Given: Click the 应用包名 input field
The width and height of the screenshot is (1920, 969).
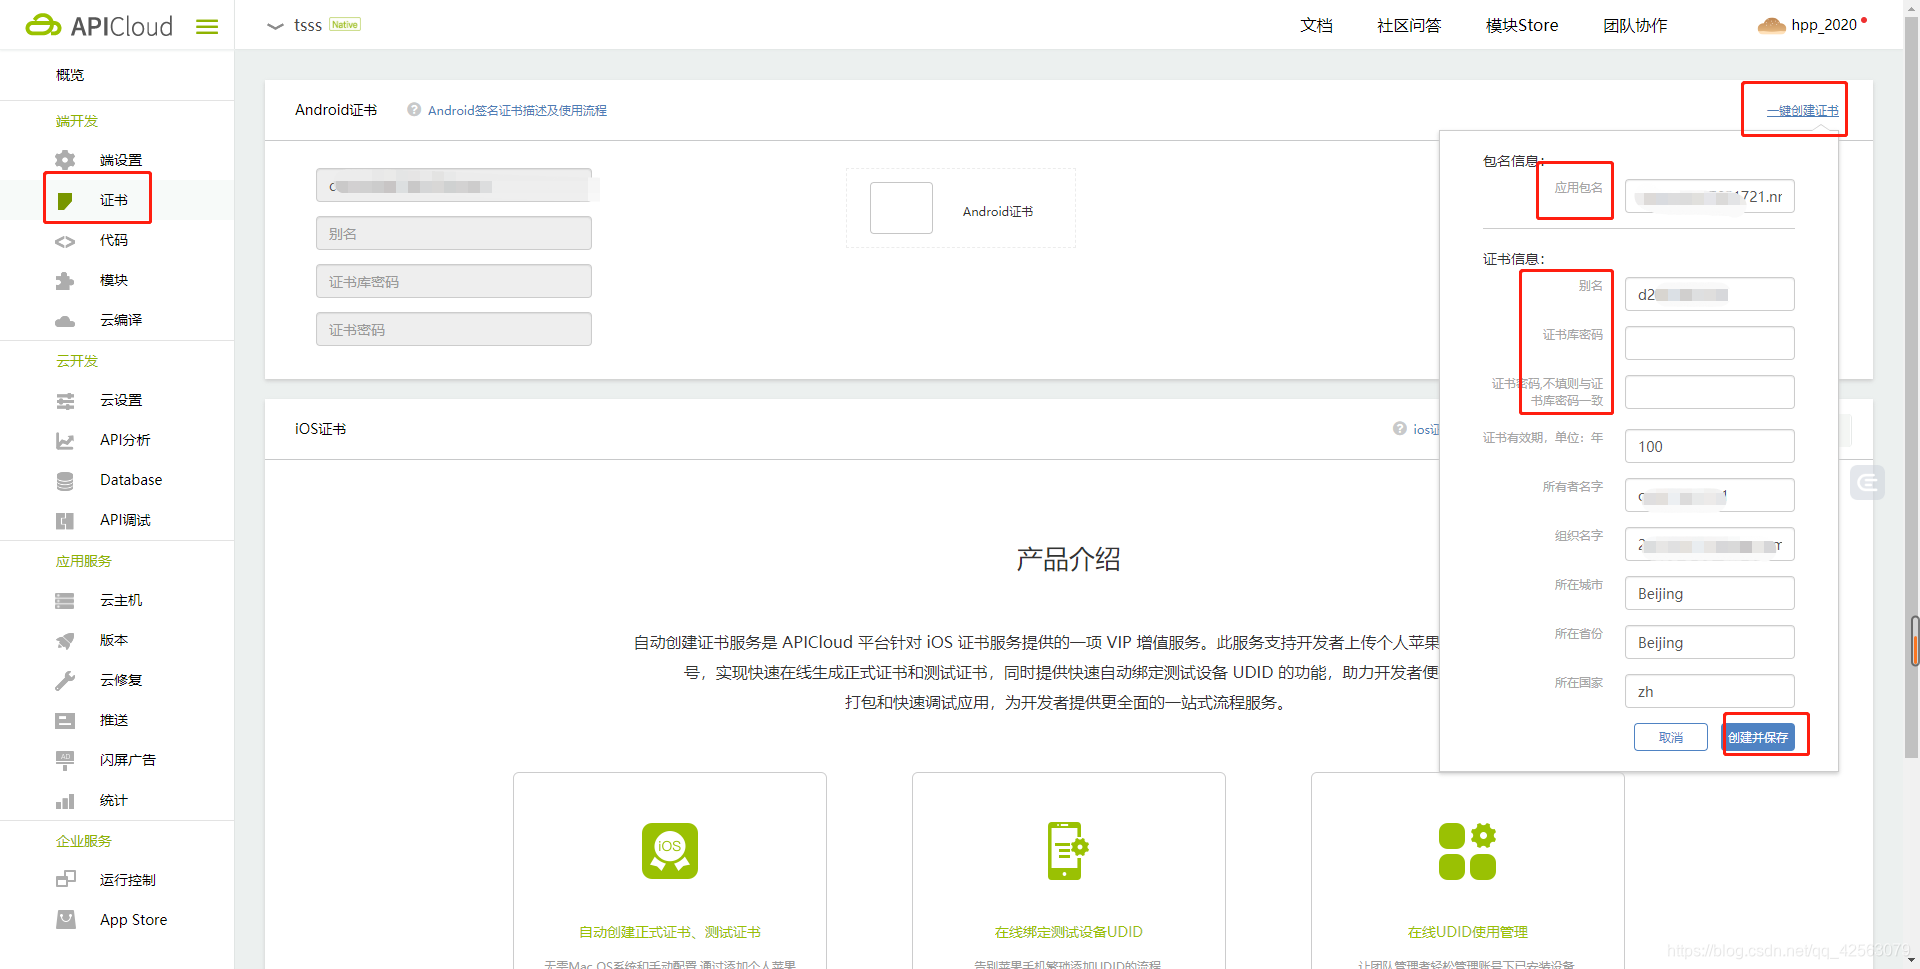Looking at the screenshot, I should pos(1709,197).
